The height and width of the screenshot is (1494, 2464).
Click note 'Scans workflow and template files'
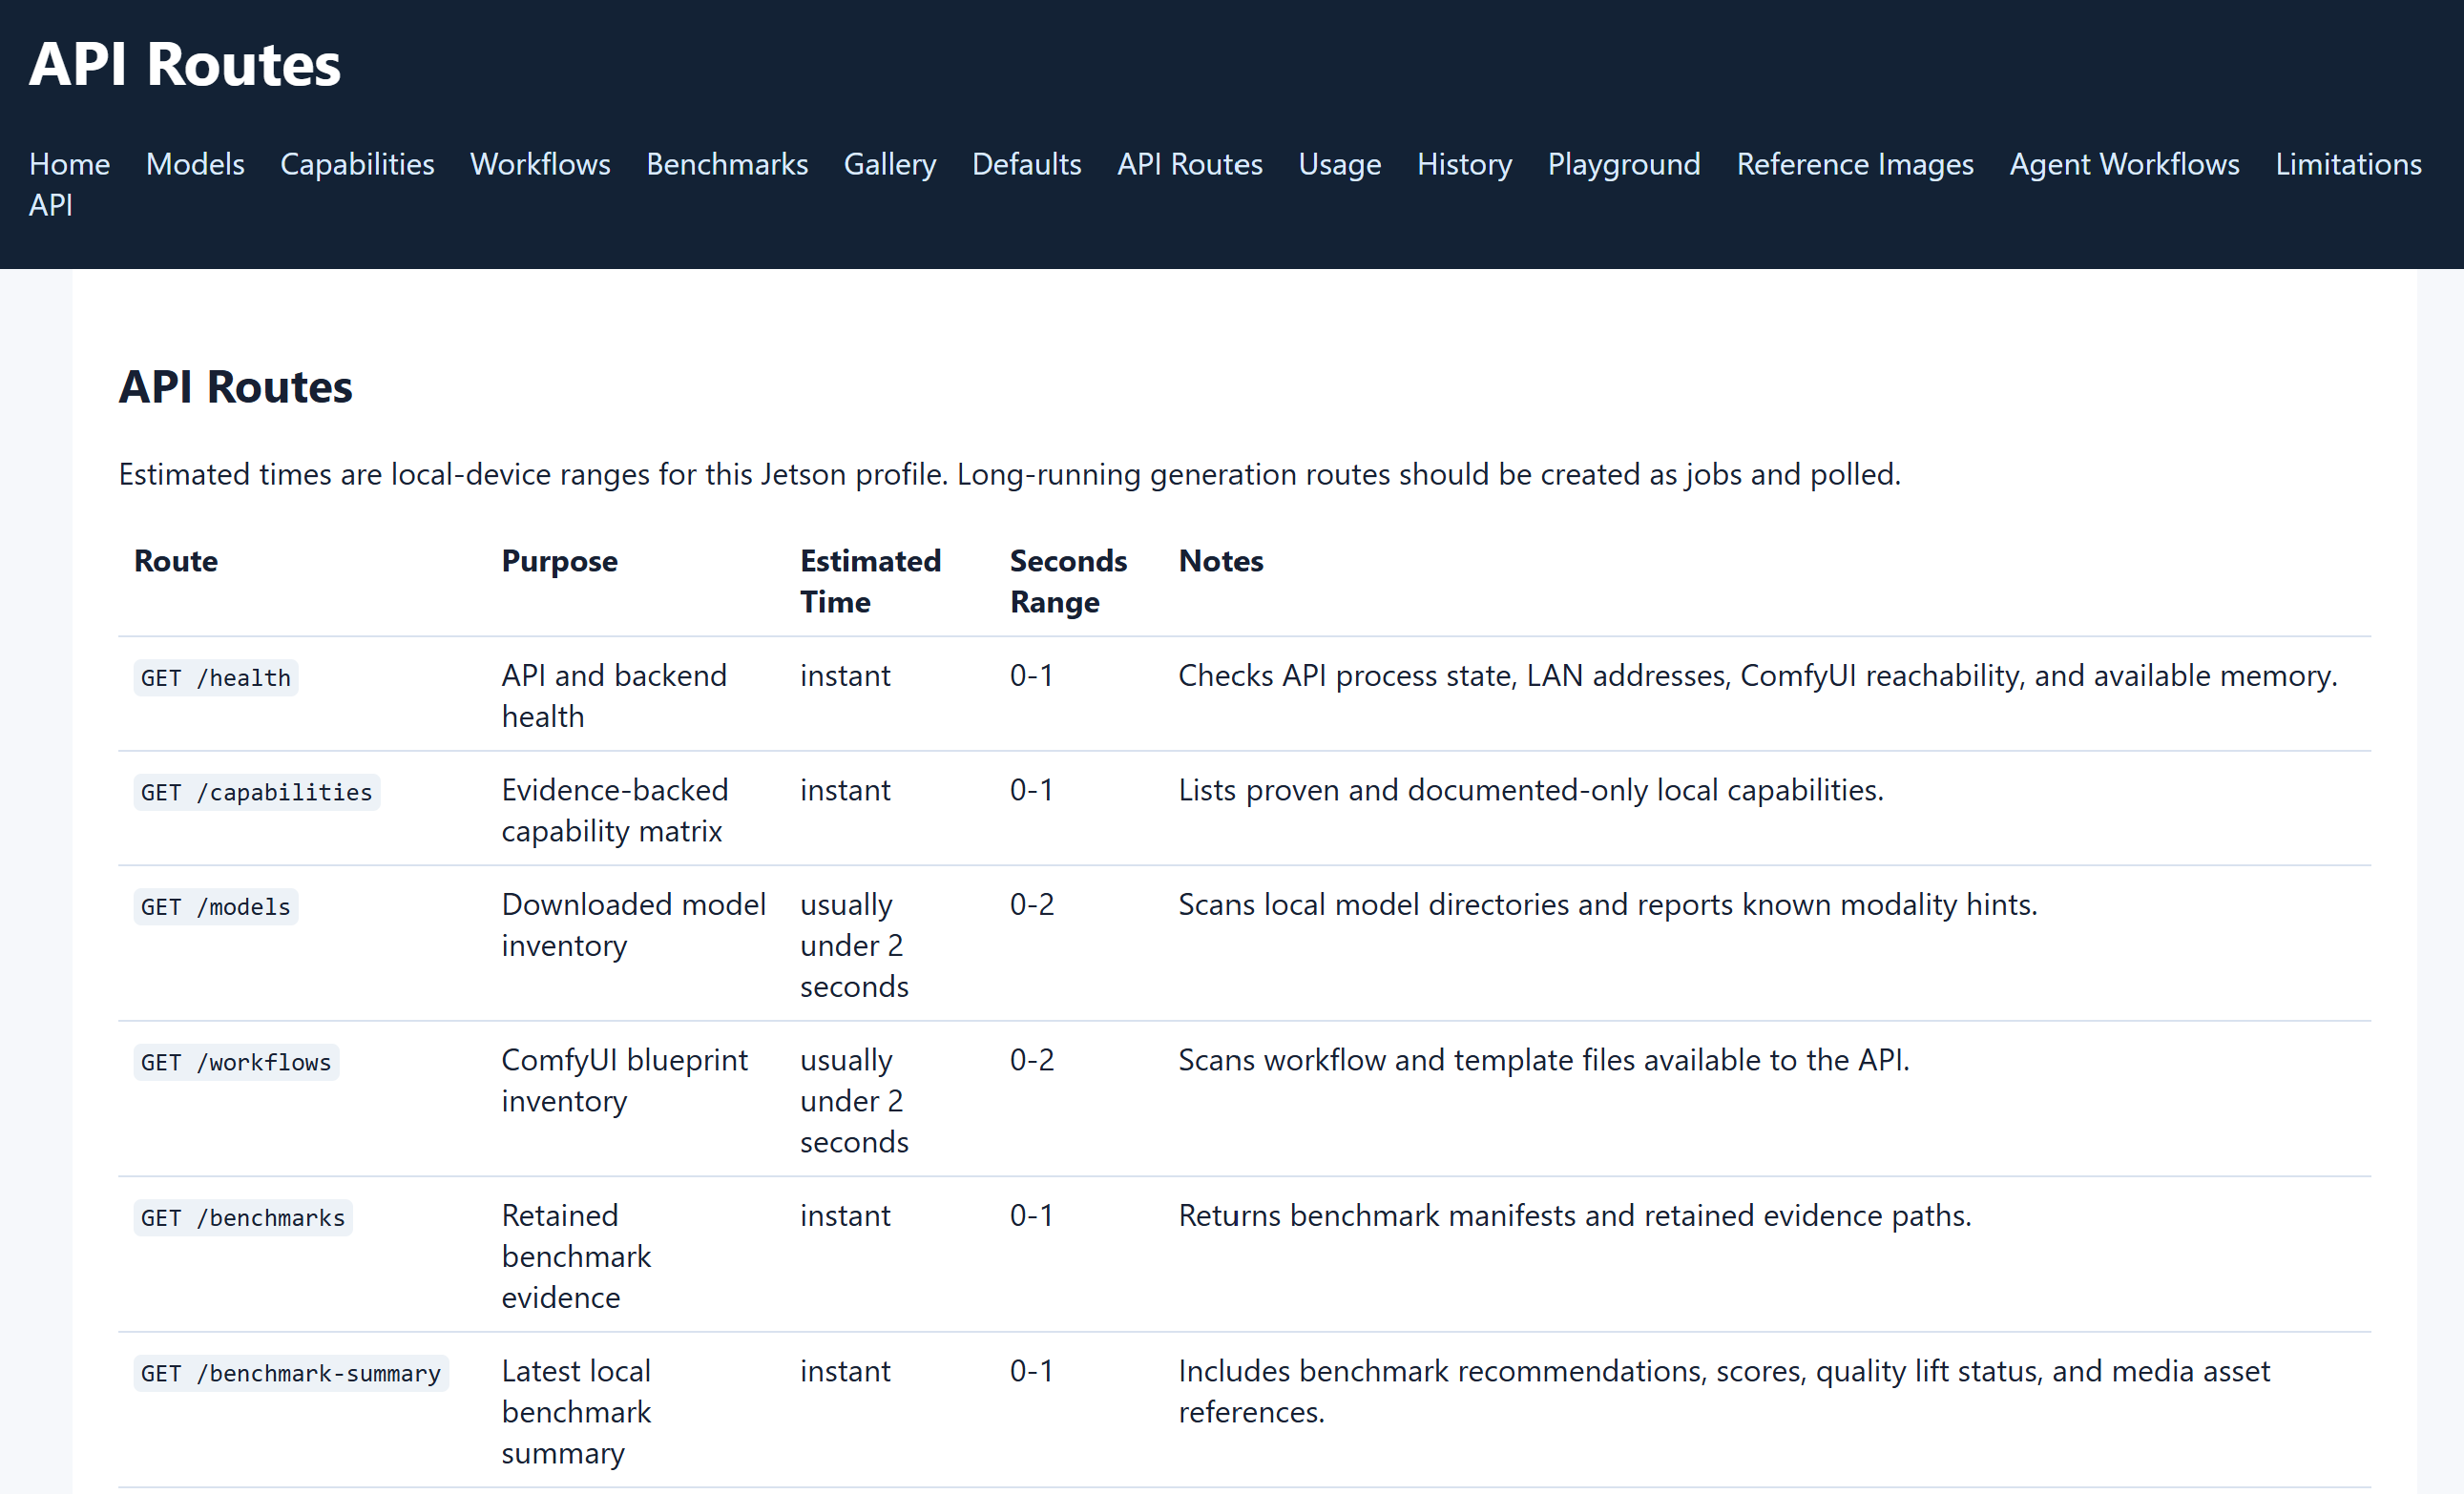1544,1060
